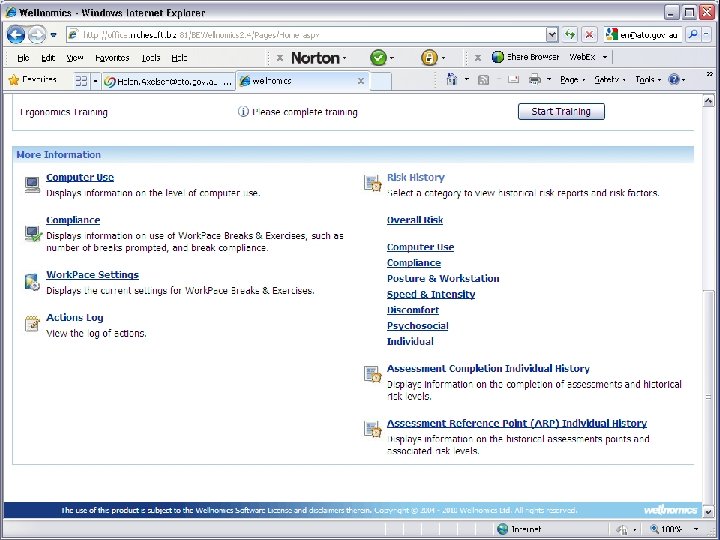The height and width of the screenshot is (540, 720).
Task: Open the Tools menu in menu bar
Action: pyautogui.click(x=151, y=58)
